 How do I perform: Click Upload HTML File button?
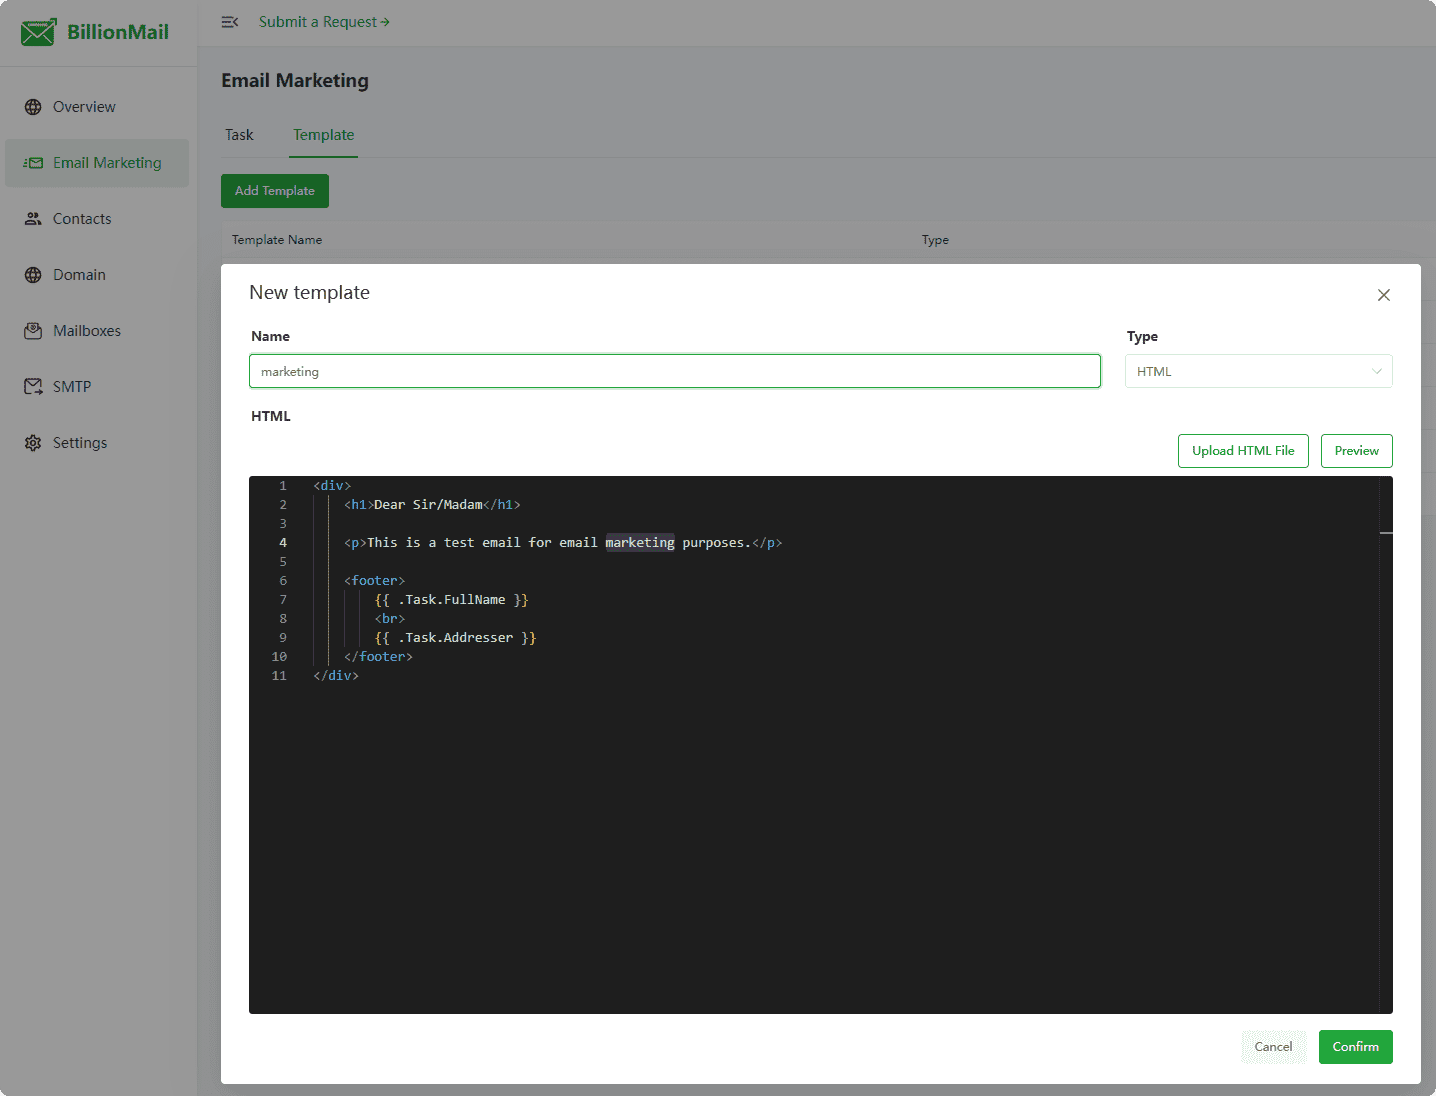1243,451
